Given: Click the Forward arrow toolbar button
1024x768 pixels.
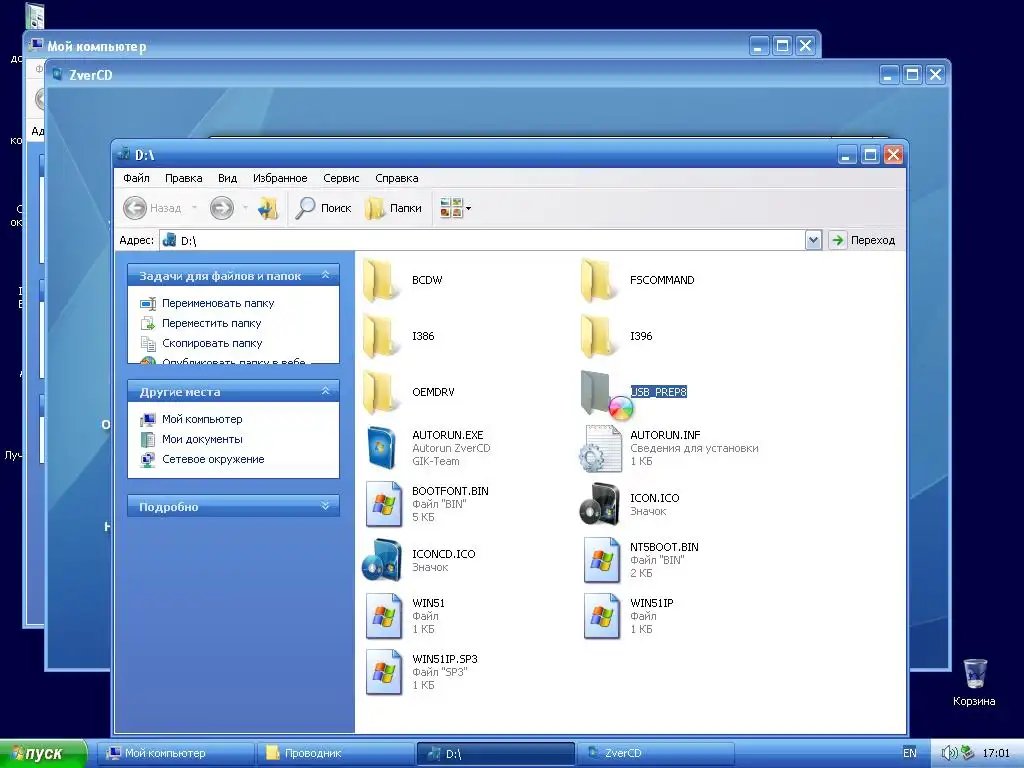Looking at the screenshot, I should (x=222, y=208).
